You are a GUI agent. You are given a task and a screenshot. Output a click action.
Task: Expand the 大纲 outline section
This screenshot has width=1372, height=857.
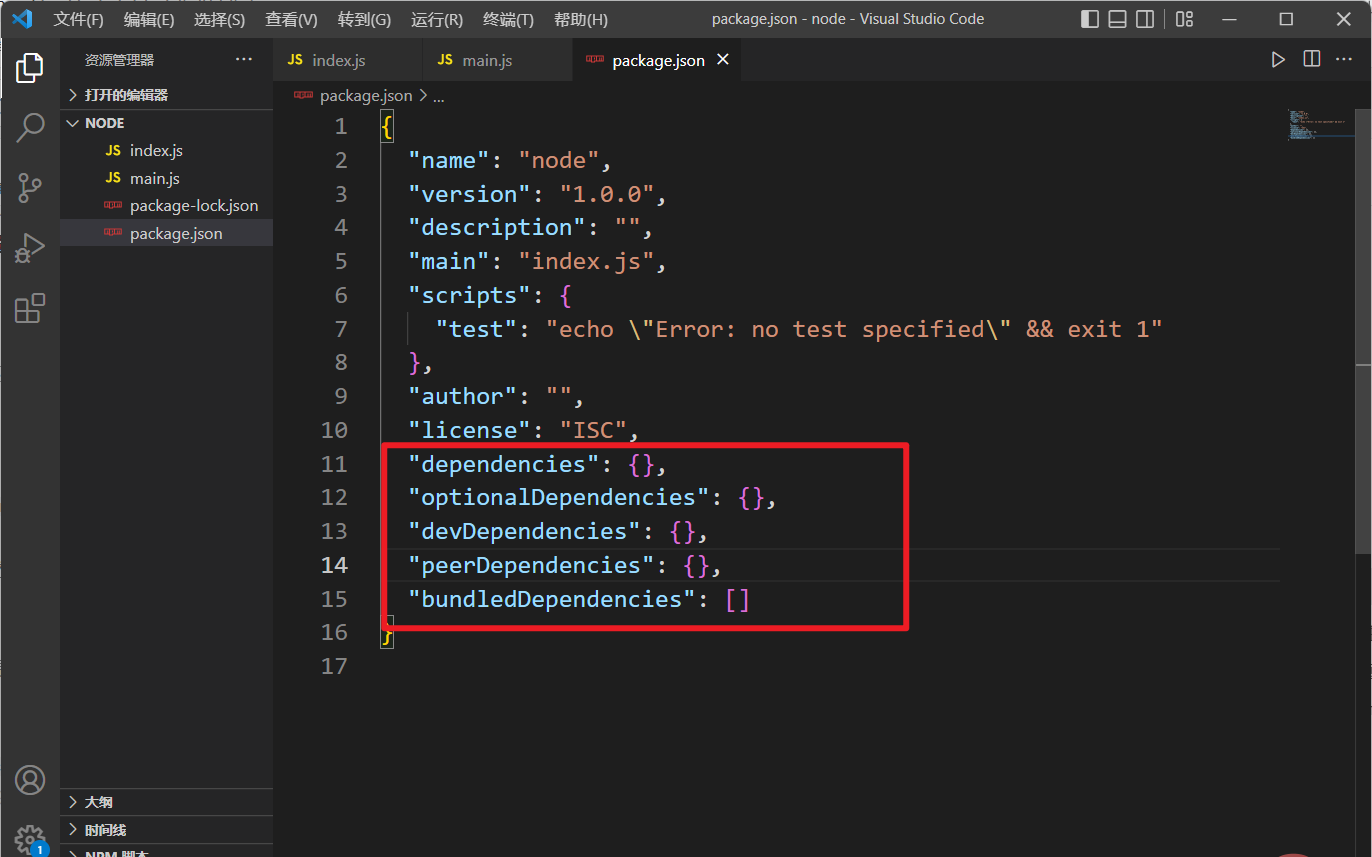point(166,802)
